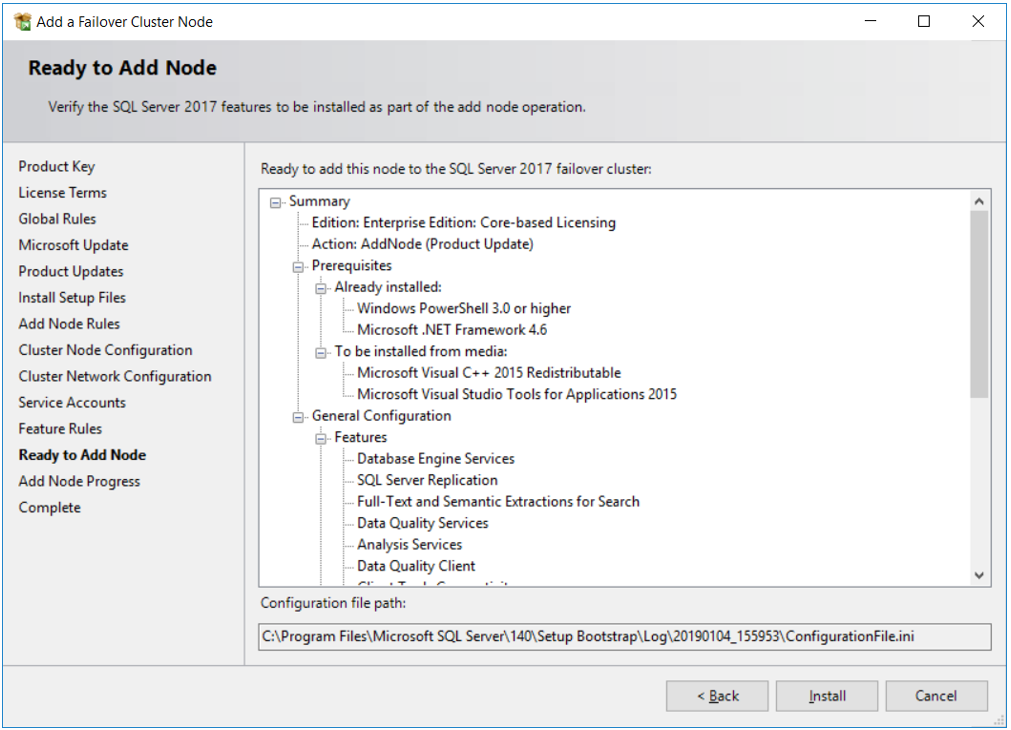1011x730 pixels.
Task: Select To be installed from media label
Action: [420, 351]
